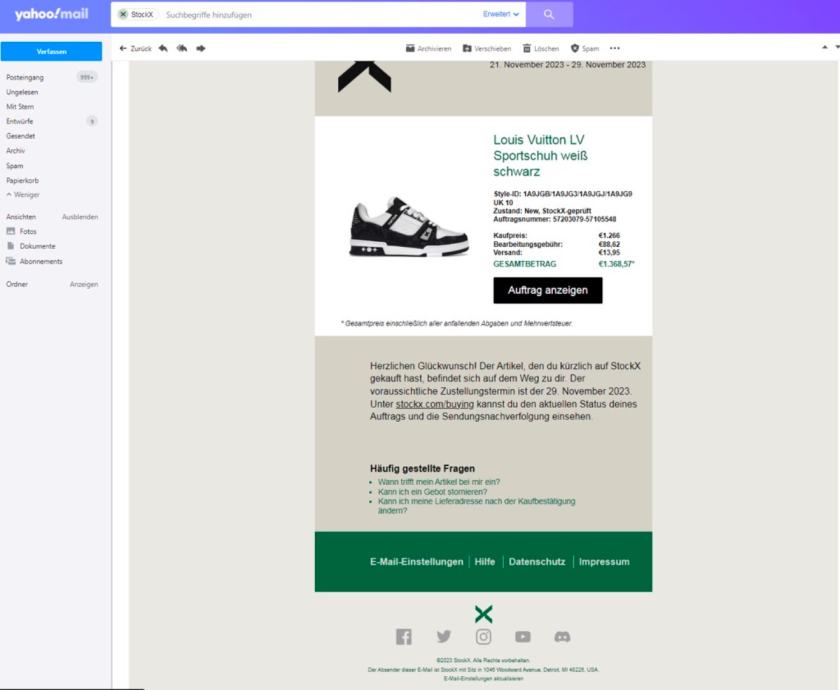840x690 pixels.
Task: Open FAQ Kann ich ein Gebot stornieren
Action: [x=432, y=492]
